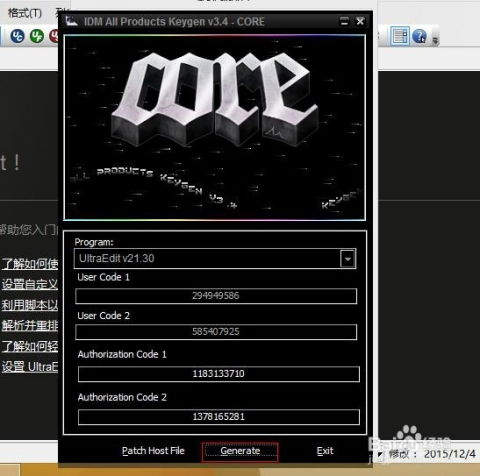Click the Exit button in keygen
This screenshot has width=480, height=476.
point(325,451)
